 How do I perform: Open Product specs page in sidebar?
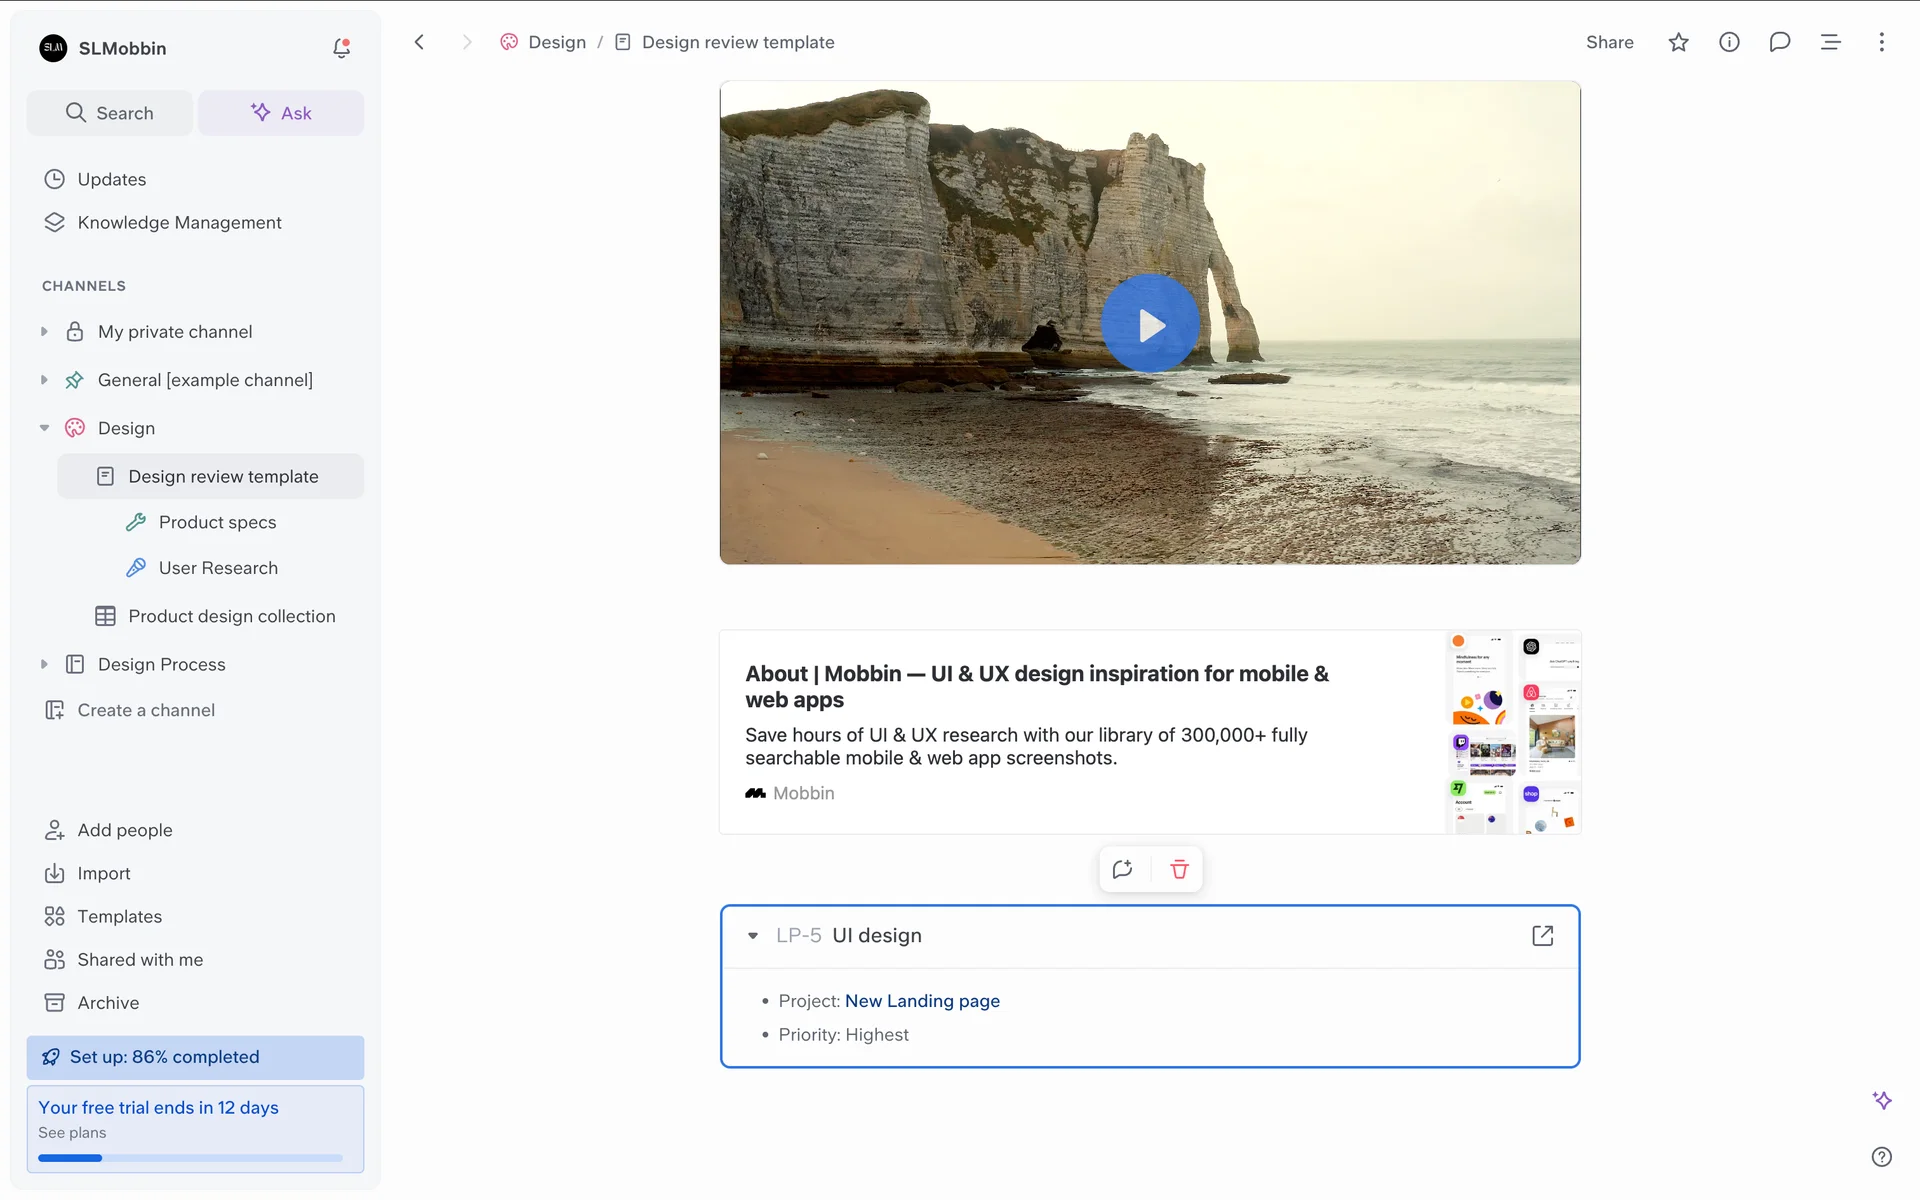point(217,522)
